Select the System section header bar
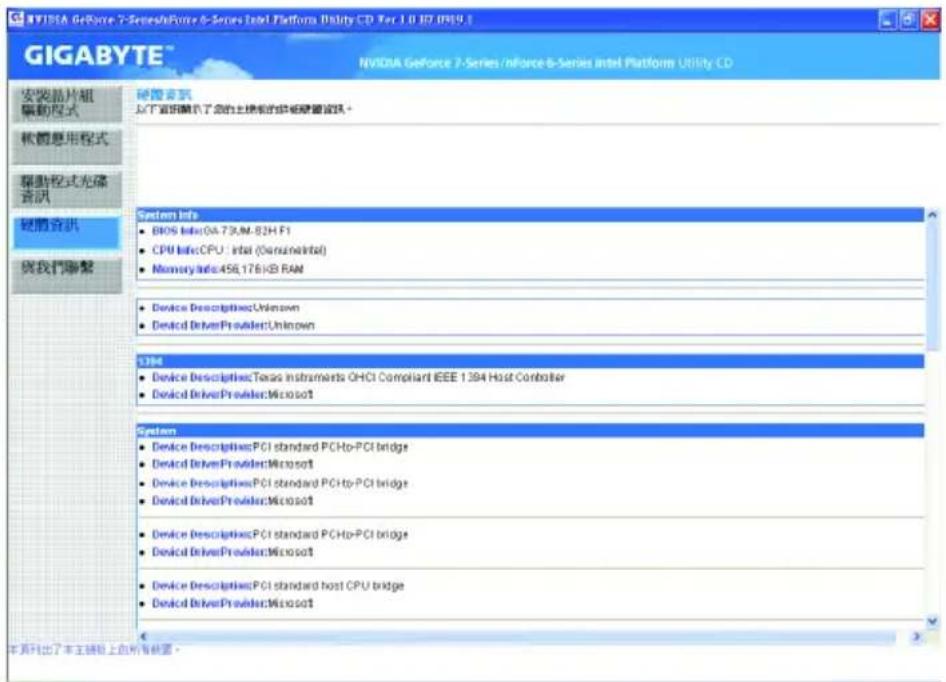The height and width of the screenshot is (682, 946). 530,430
